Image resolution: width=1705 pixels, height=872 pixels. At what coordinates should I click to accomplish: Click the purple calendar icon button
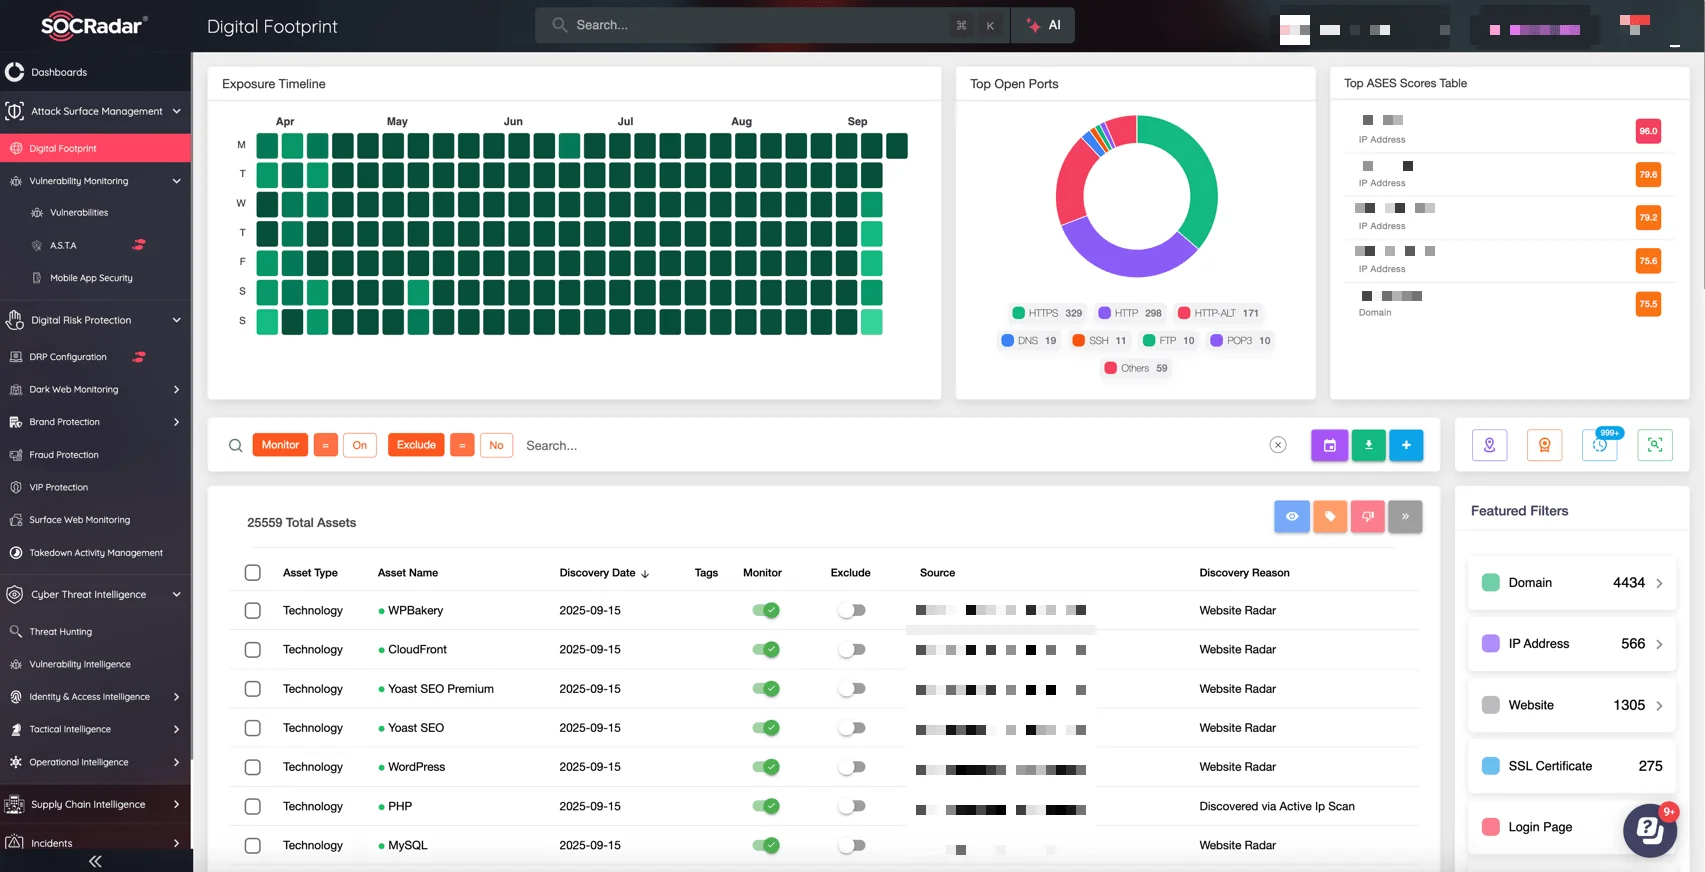click(1330, 445)
